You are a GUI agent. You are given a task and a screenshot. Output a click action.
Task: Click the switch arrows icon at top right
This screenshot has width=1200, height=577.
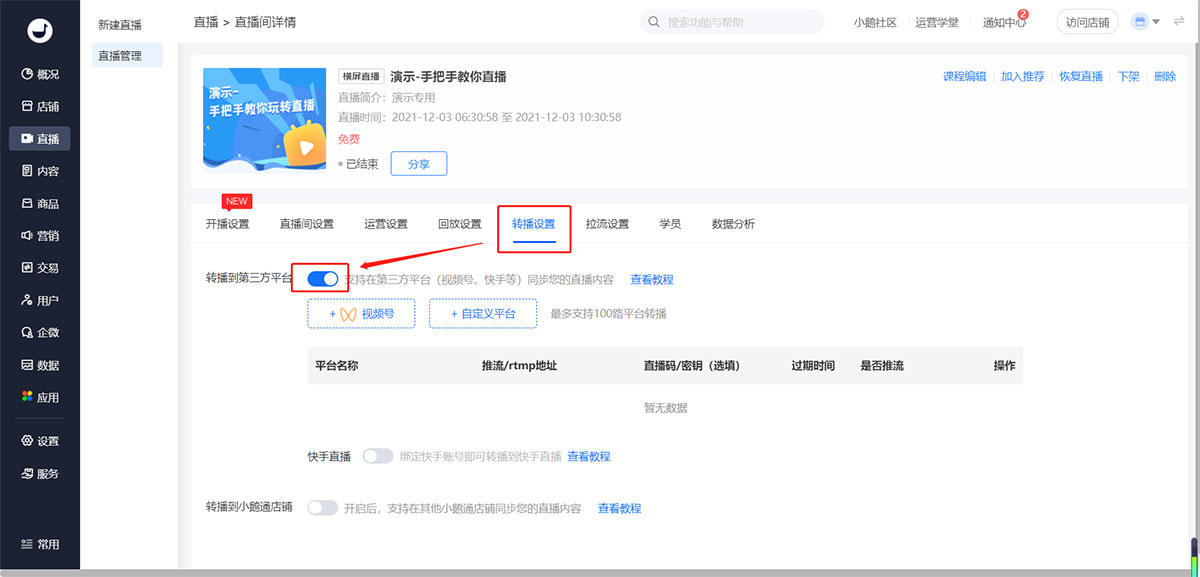[1177, 22]
